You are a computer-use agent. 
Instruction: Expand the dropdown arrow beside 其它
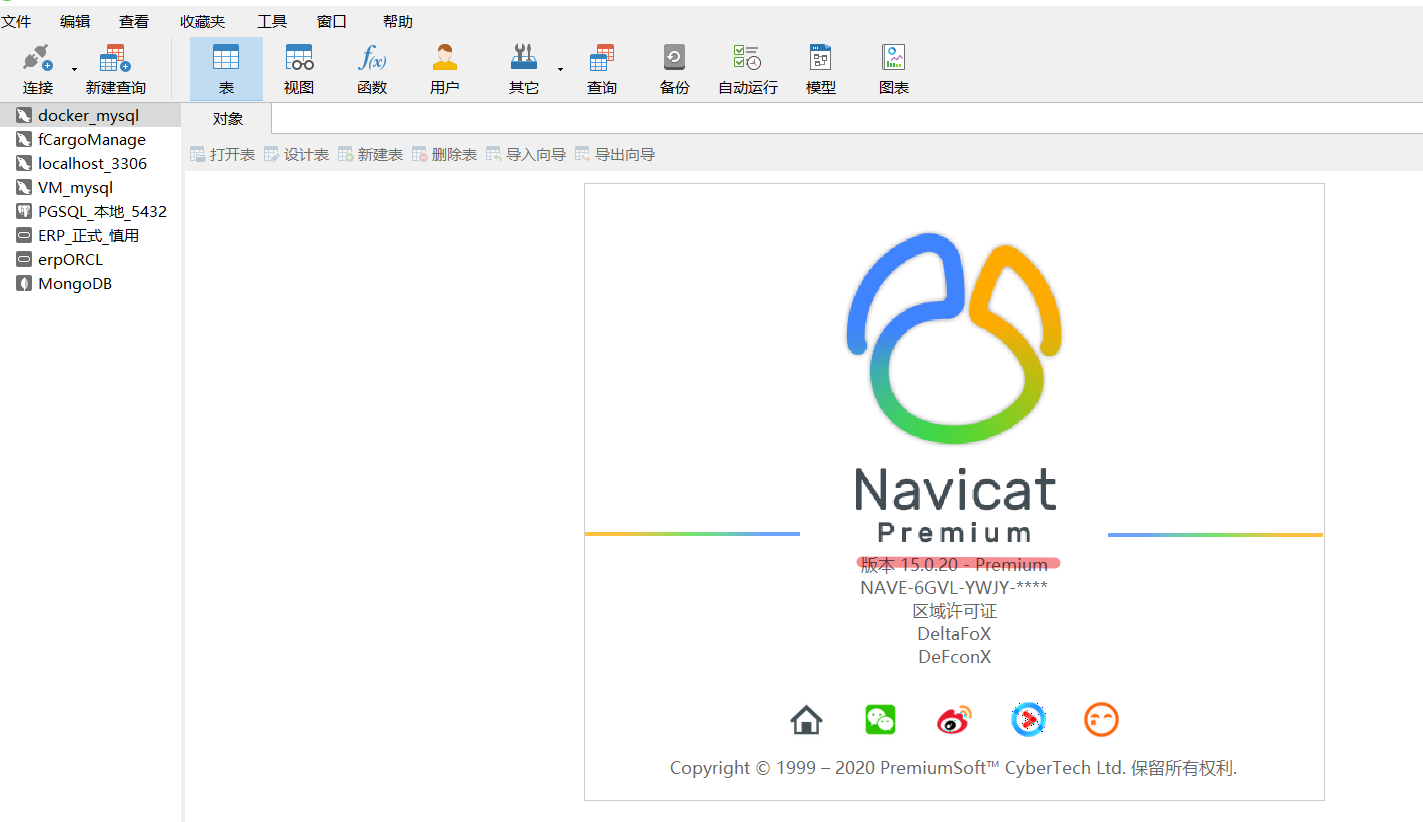(560, 69)
